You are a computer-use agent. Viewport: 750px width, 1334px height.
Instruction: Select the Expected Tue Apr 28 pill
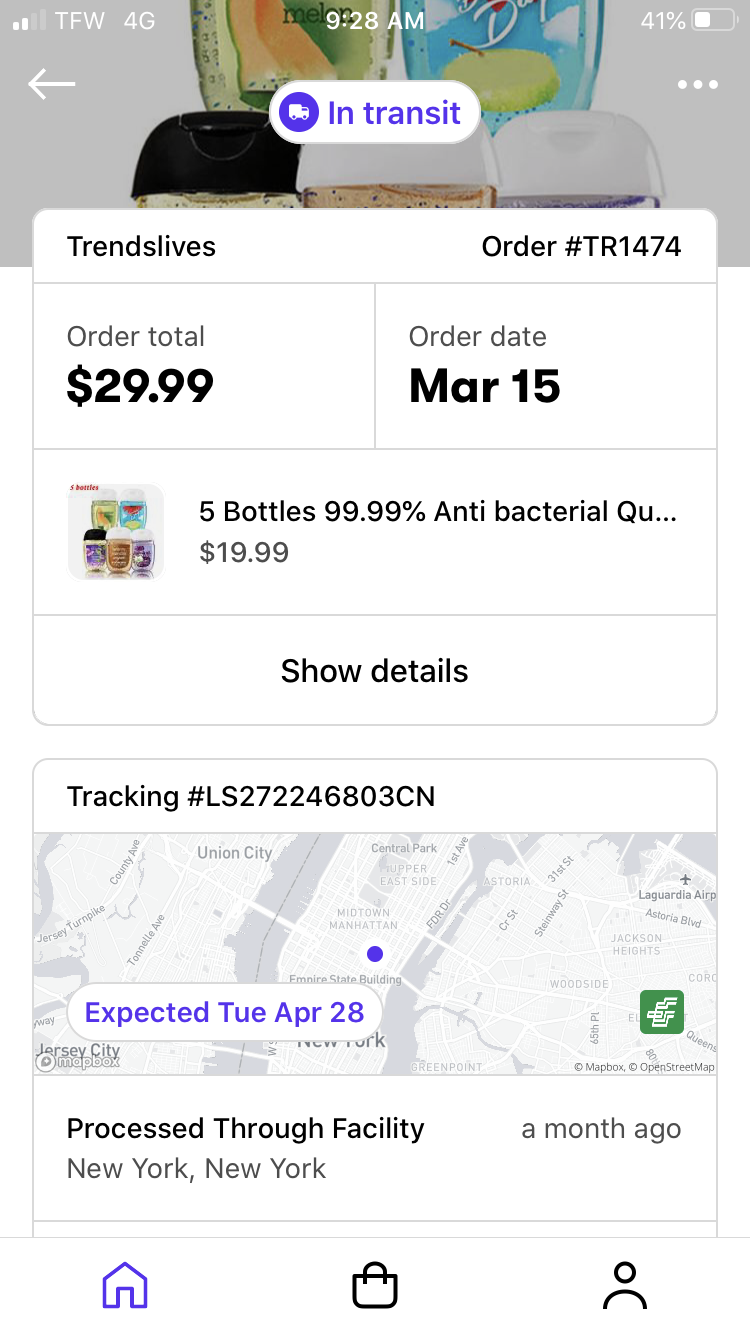tap(225, 1012)
